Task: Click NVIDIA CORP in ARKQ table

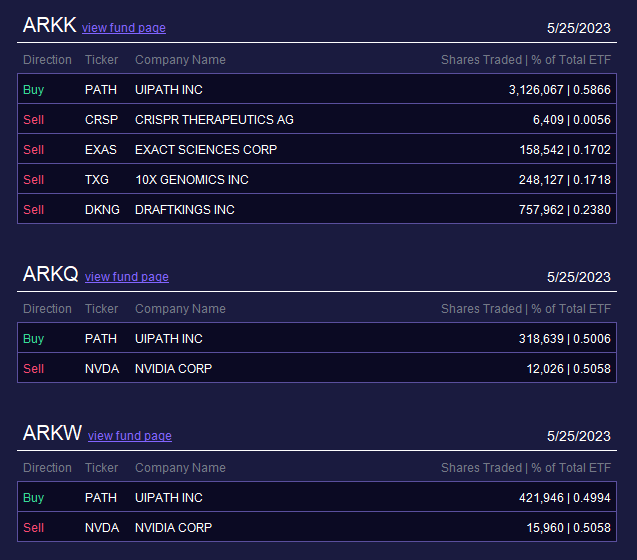Action: point(173,369)
